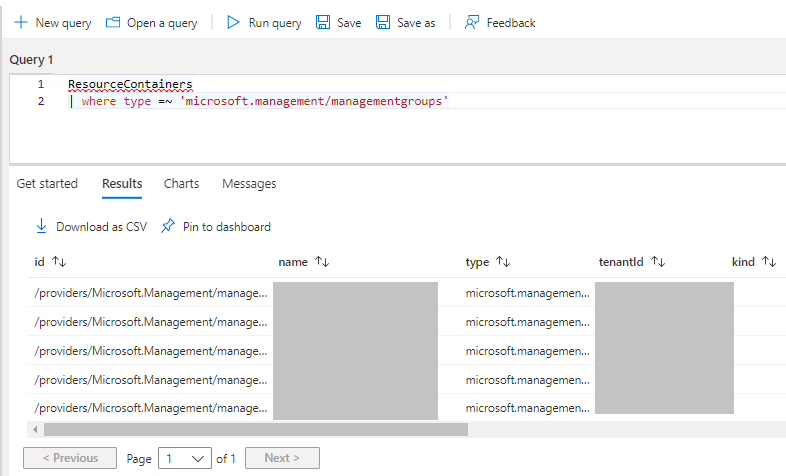Toggle sort on the name column
The width and height of the screenshot is (786, 476).
(322, 262)
